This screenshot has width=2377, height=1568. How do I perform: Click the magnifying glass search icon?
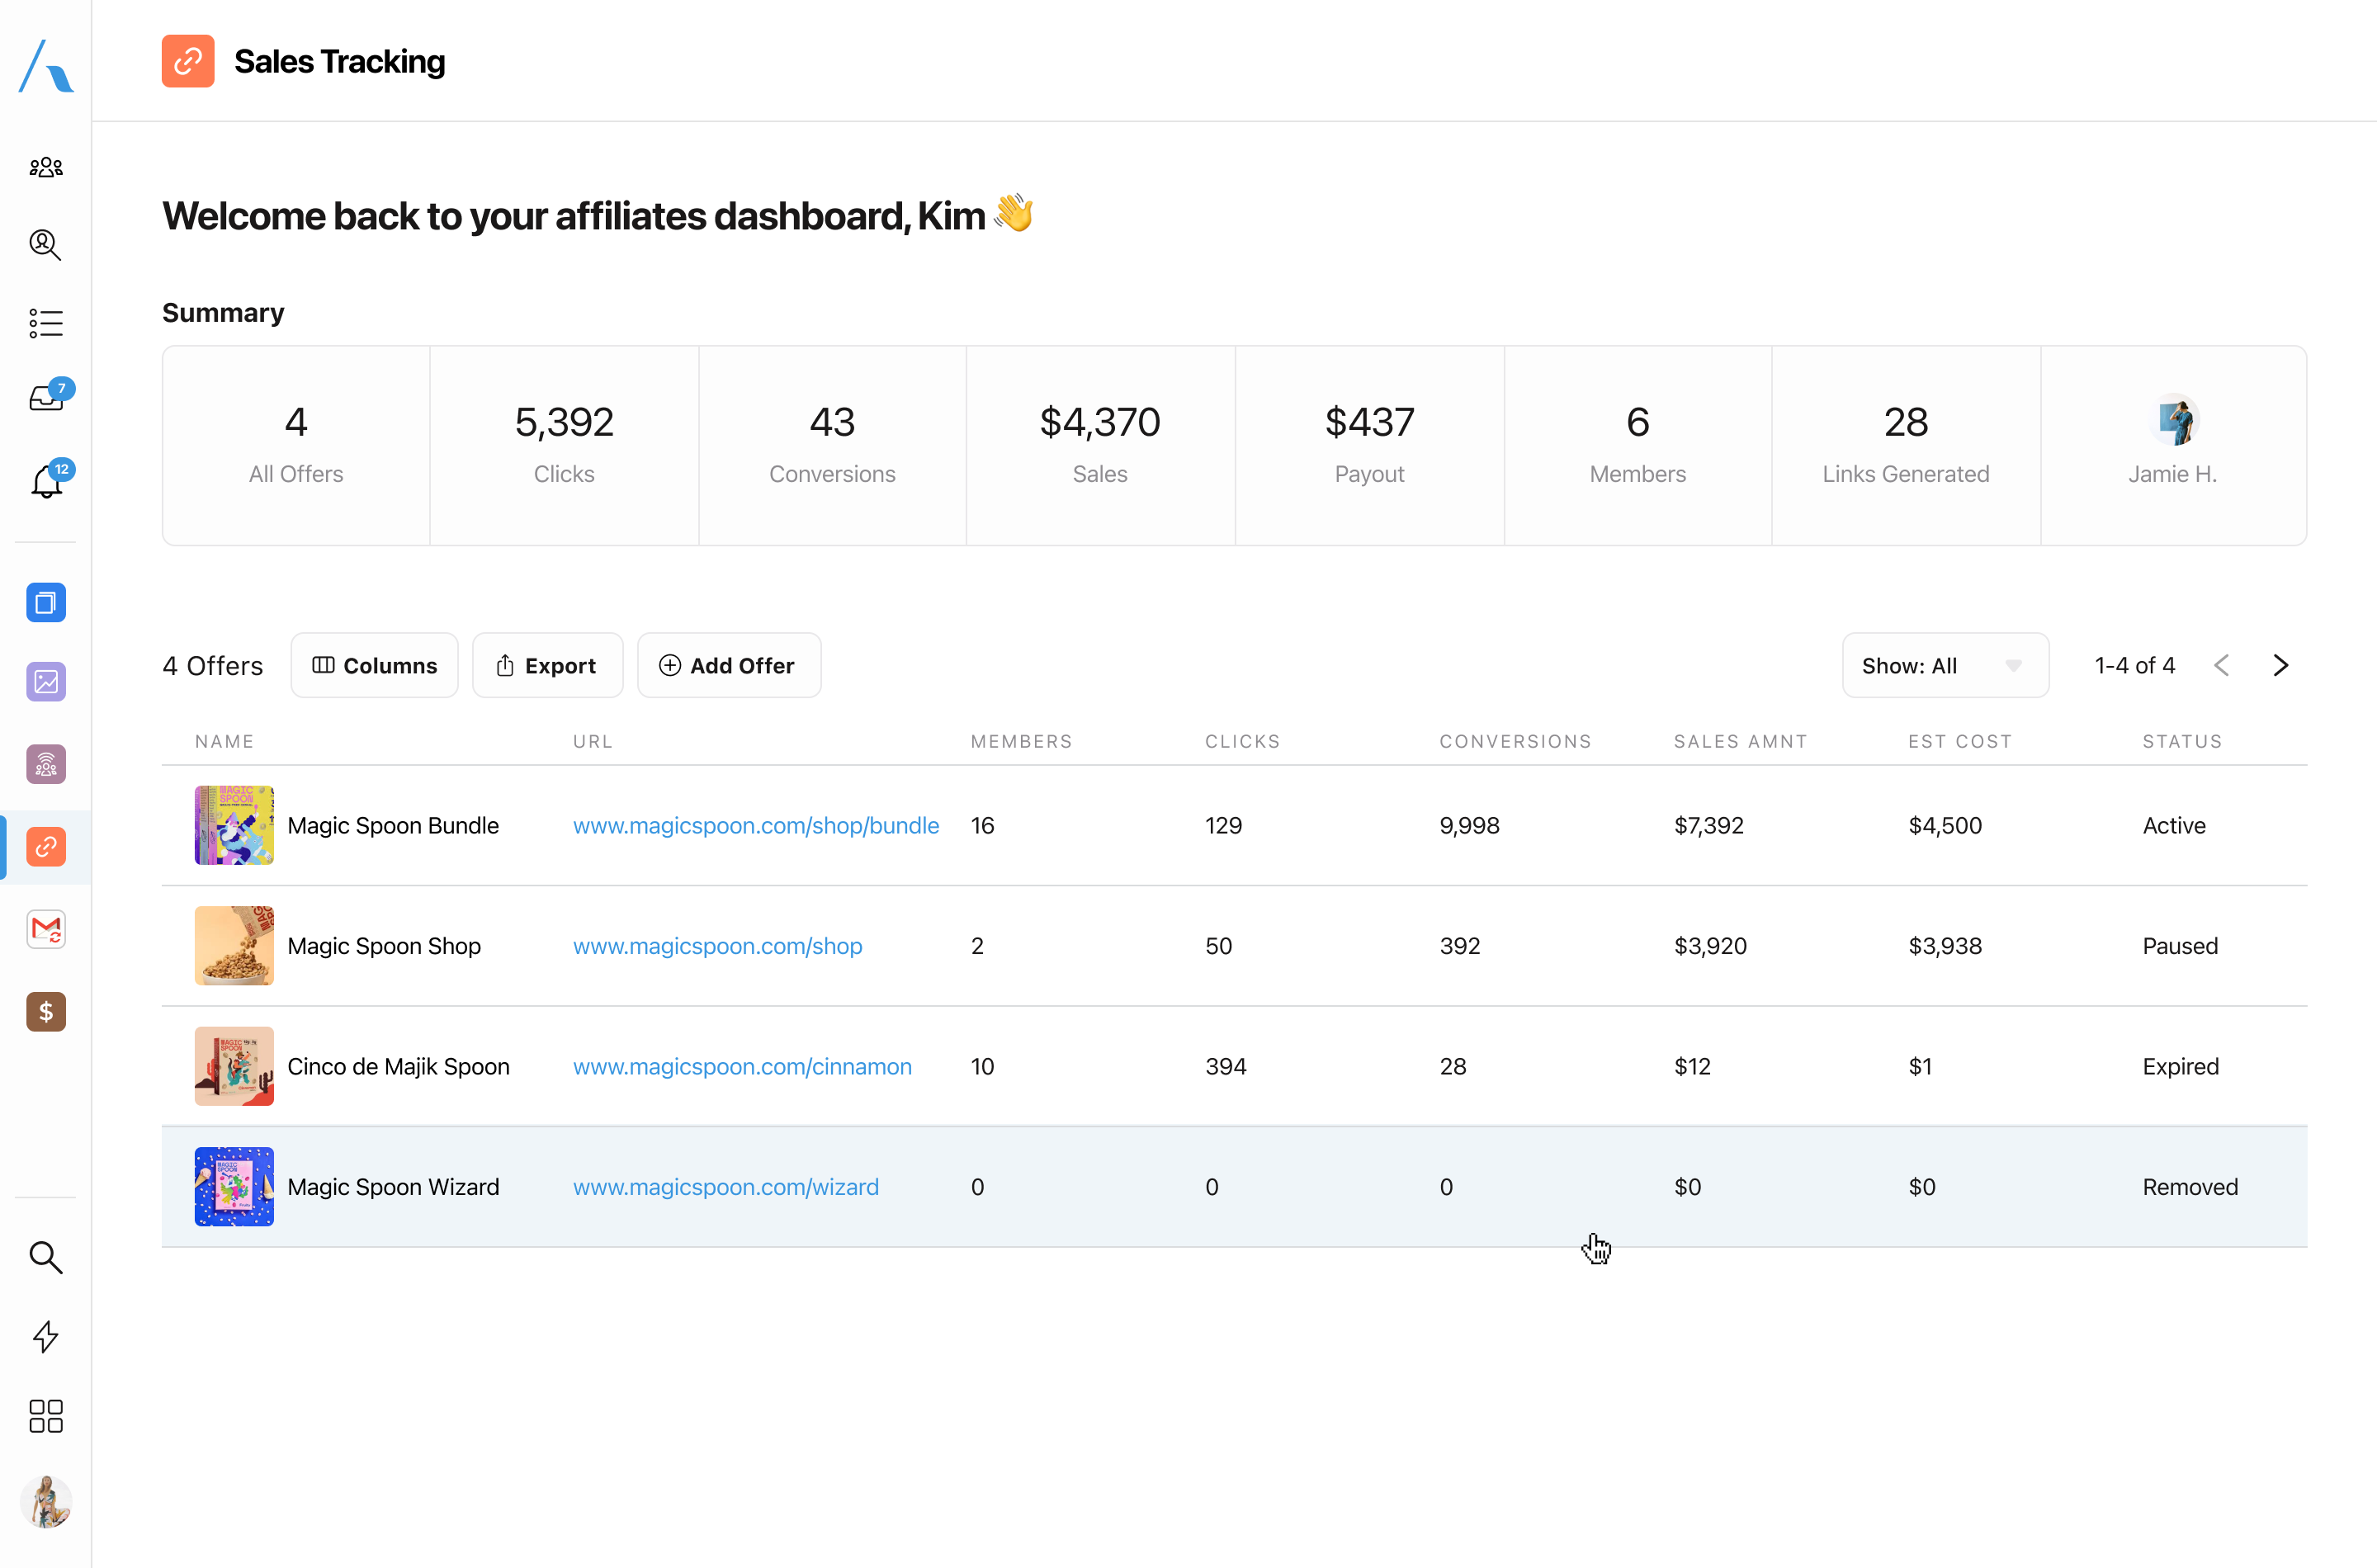pos(46,1257)
